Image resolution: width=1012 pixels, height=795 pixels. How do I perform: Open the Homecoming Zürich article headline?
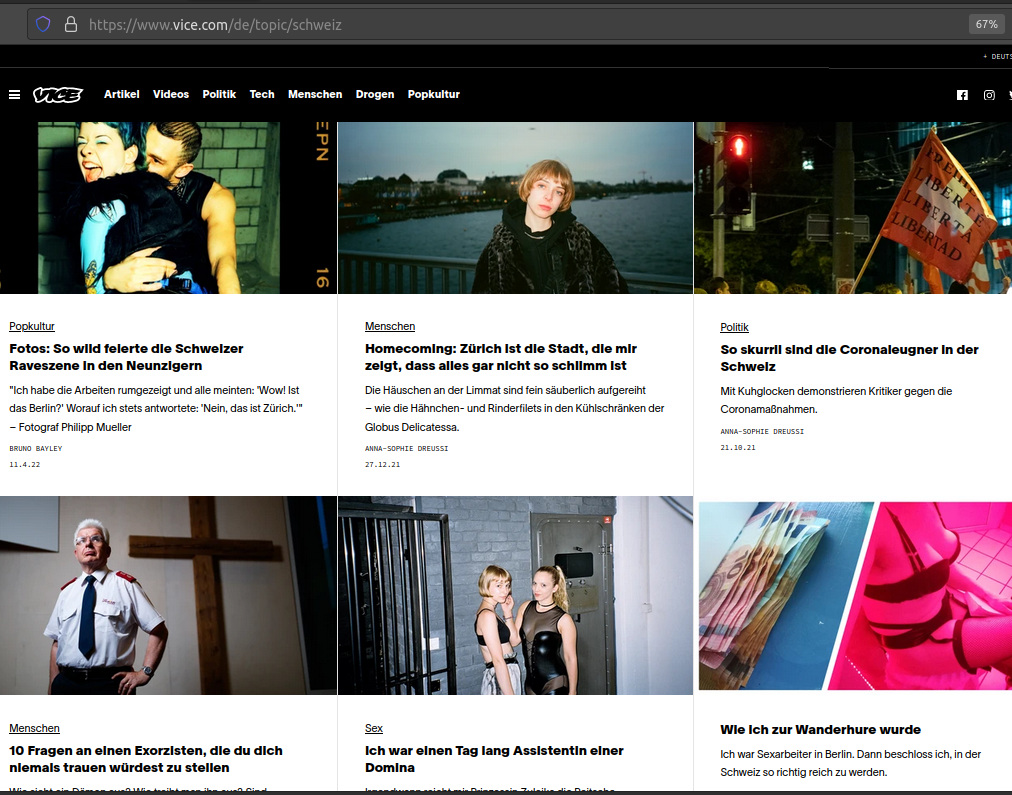(501, 357)
